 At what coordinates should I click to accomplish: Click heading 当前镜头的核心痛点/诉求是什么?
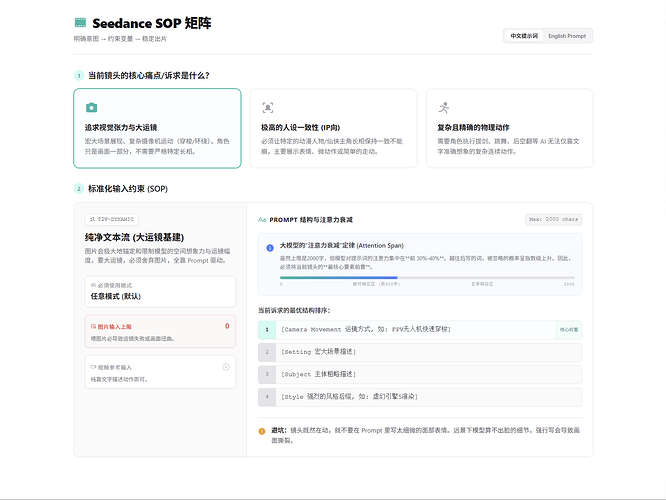pyautogui.click(x=149, y=76)
